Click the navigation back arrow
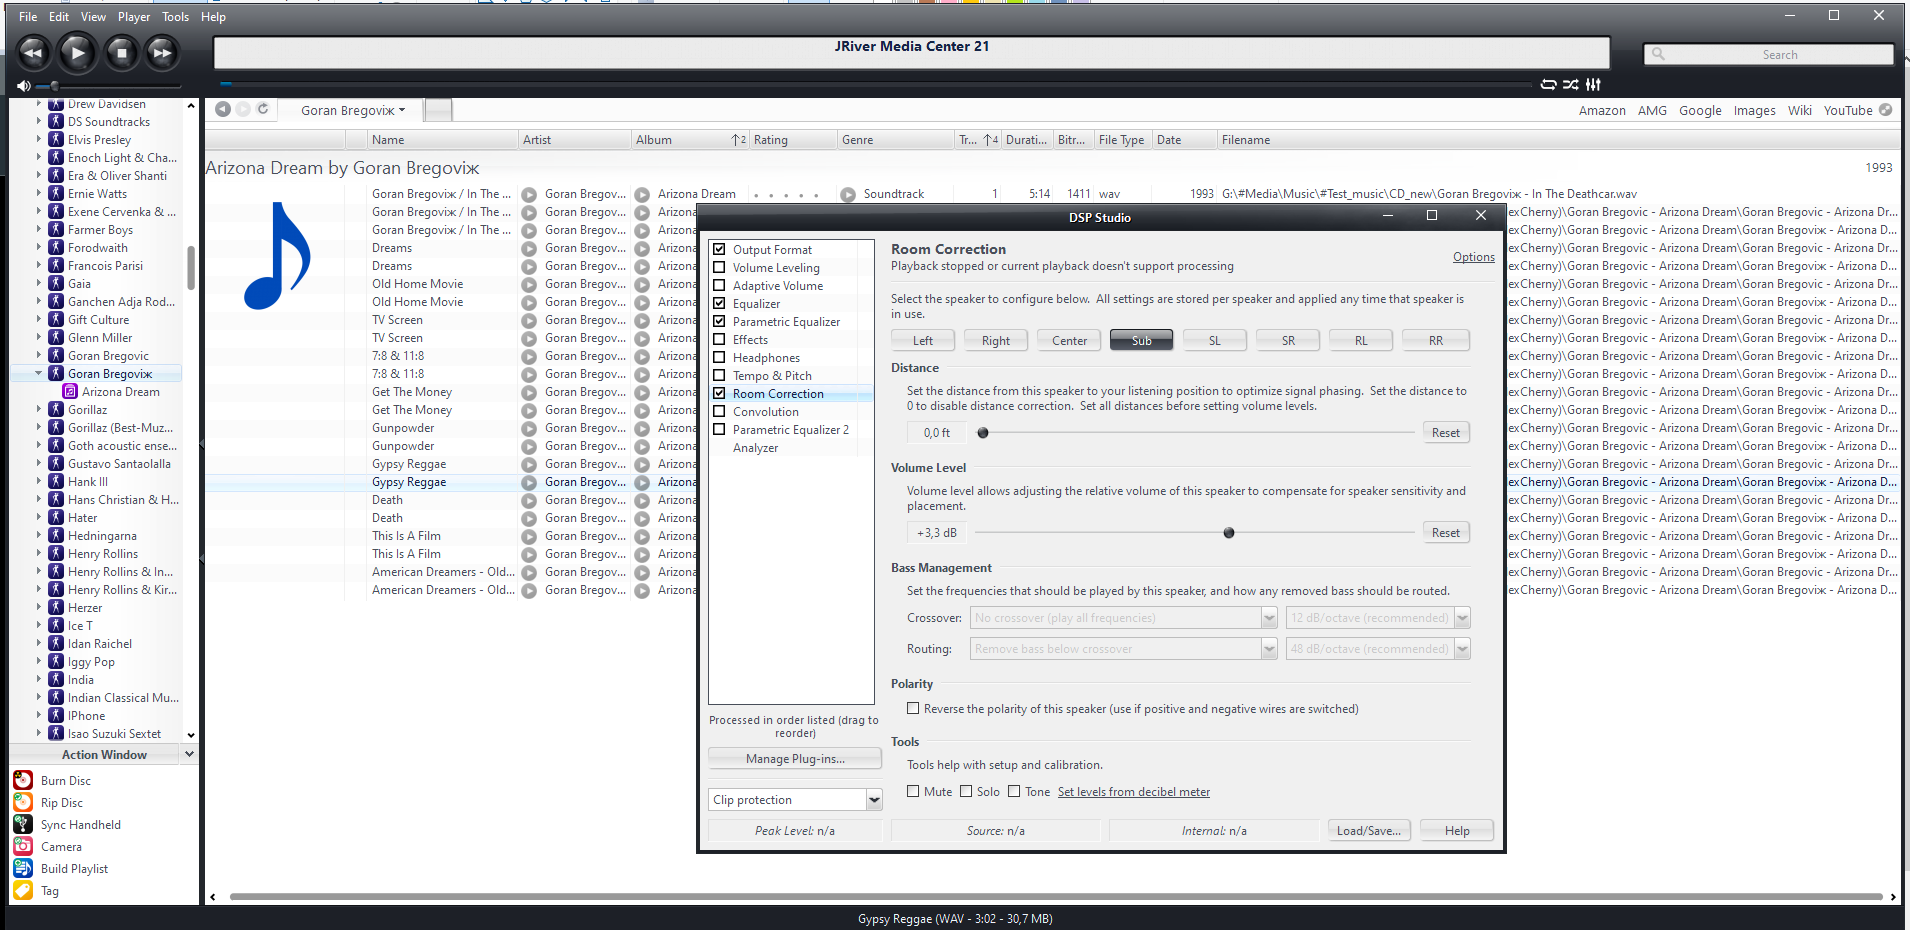The height and width of the screenshot is (930, 1910). coord(223,109)
